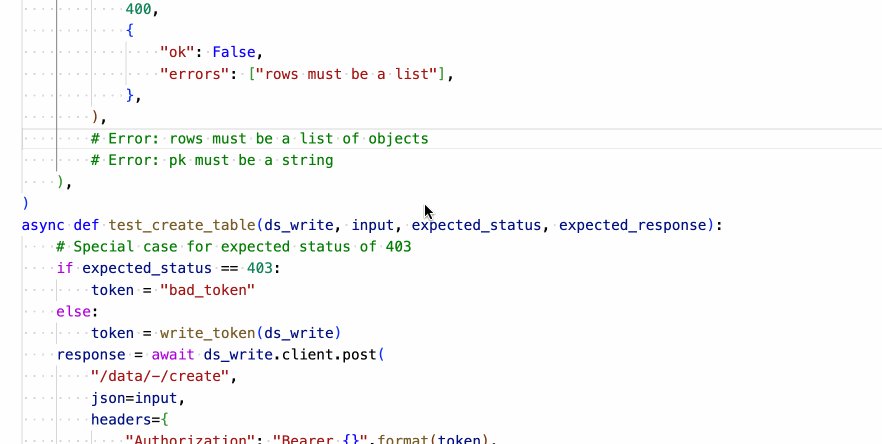Click the async keyword
This screenshot has height=444, width=882.
coord(43,225)
